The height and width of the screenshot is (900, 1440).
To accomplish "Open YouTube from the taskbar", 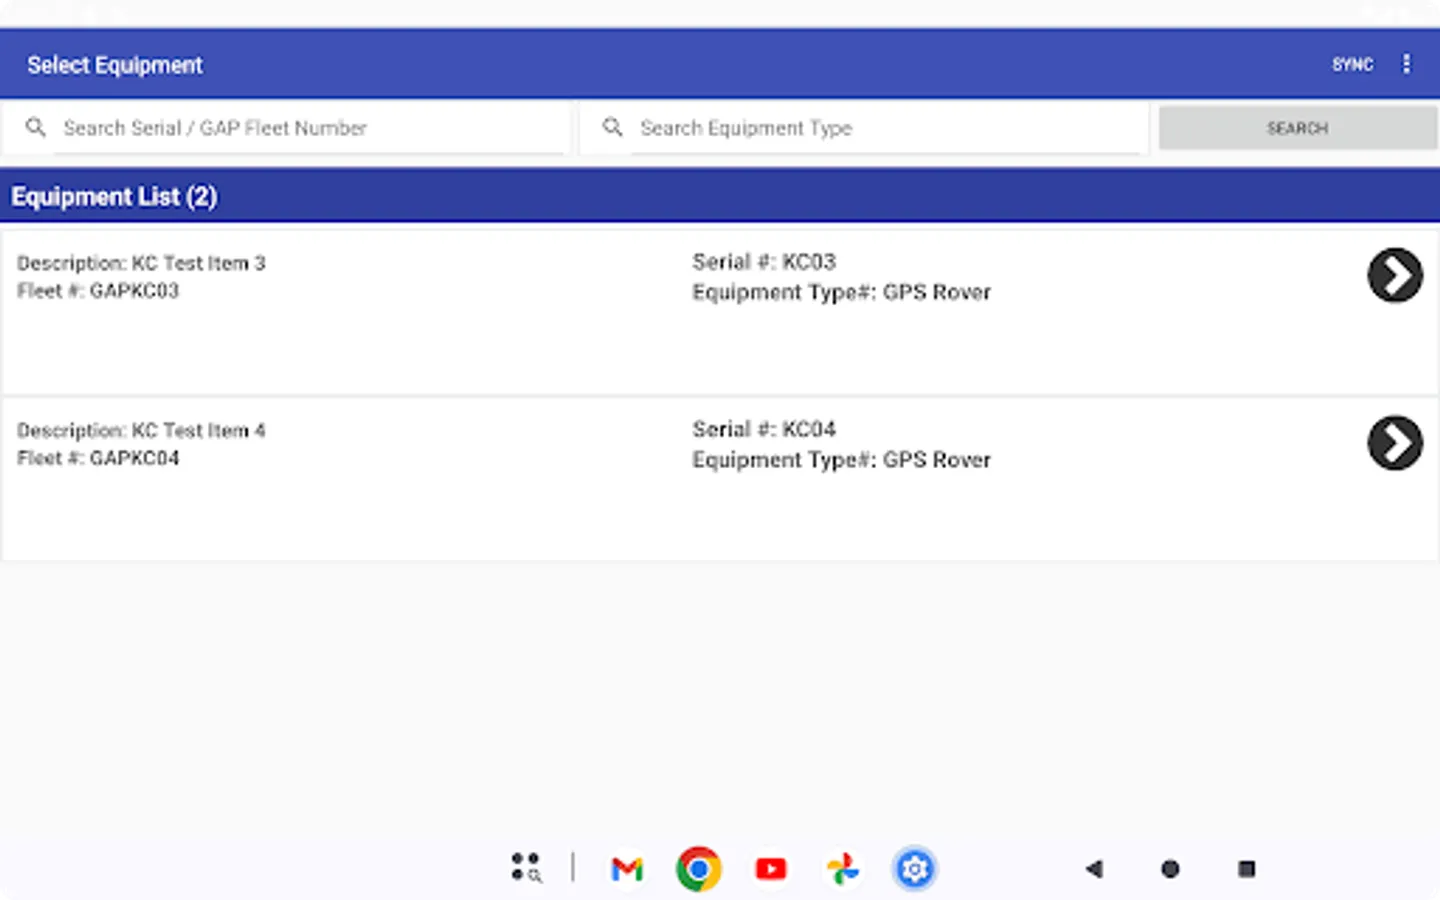I will pos(770,868).
